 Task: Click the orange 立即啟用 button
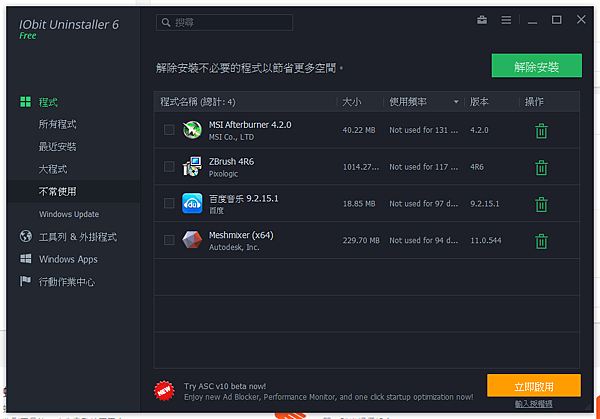(x=534, y=385)
